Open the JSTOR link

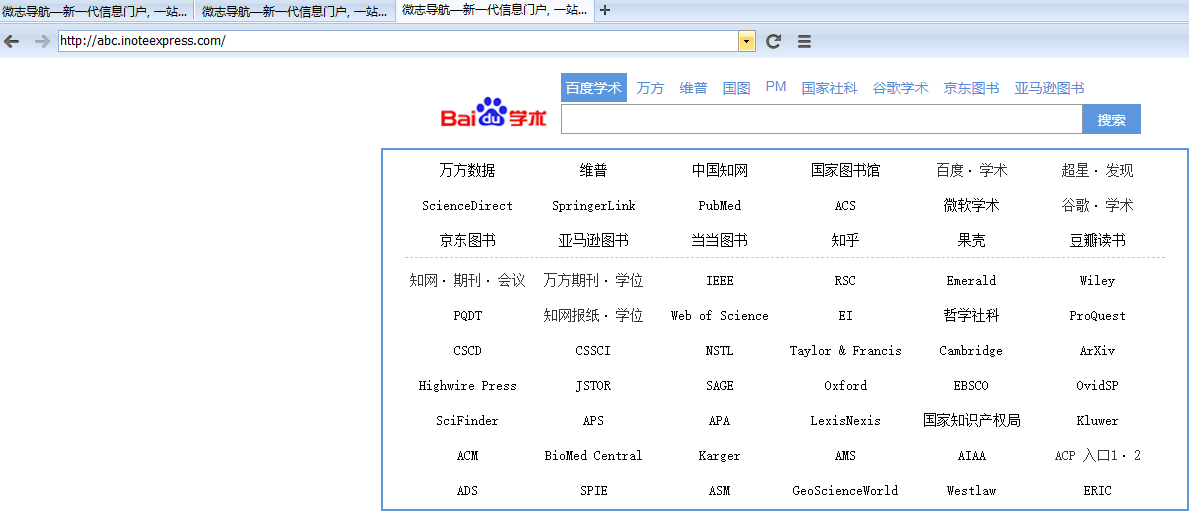point(594,385)
